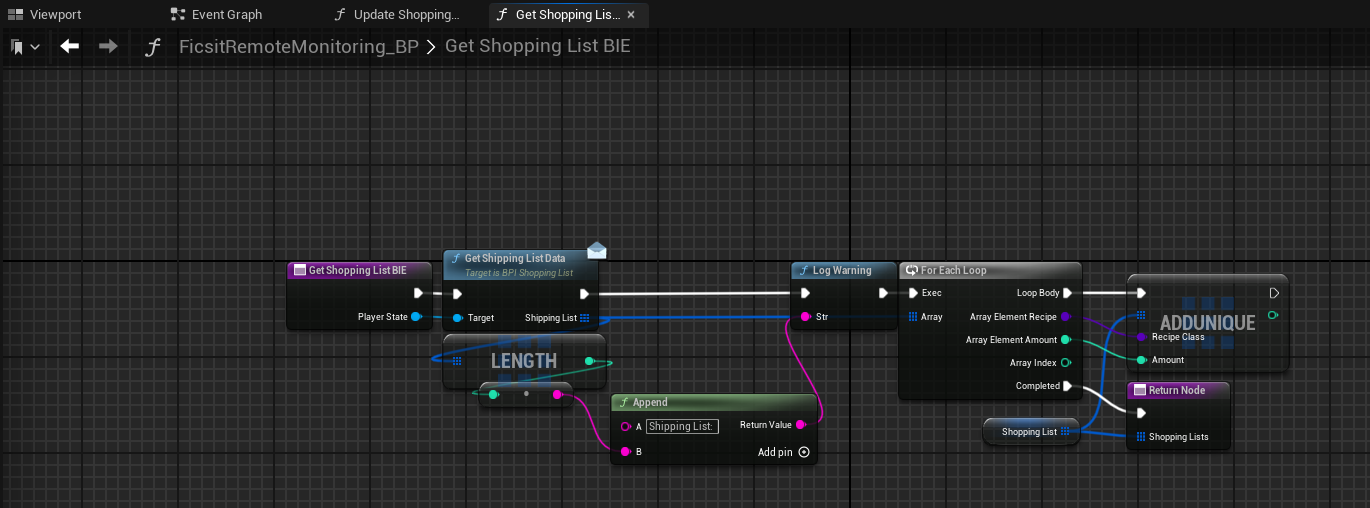
Task: Select the Append node header
Action: [714, 402]
